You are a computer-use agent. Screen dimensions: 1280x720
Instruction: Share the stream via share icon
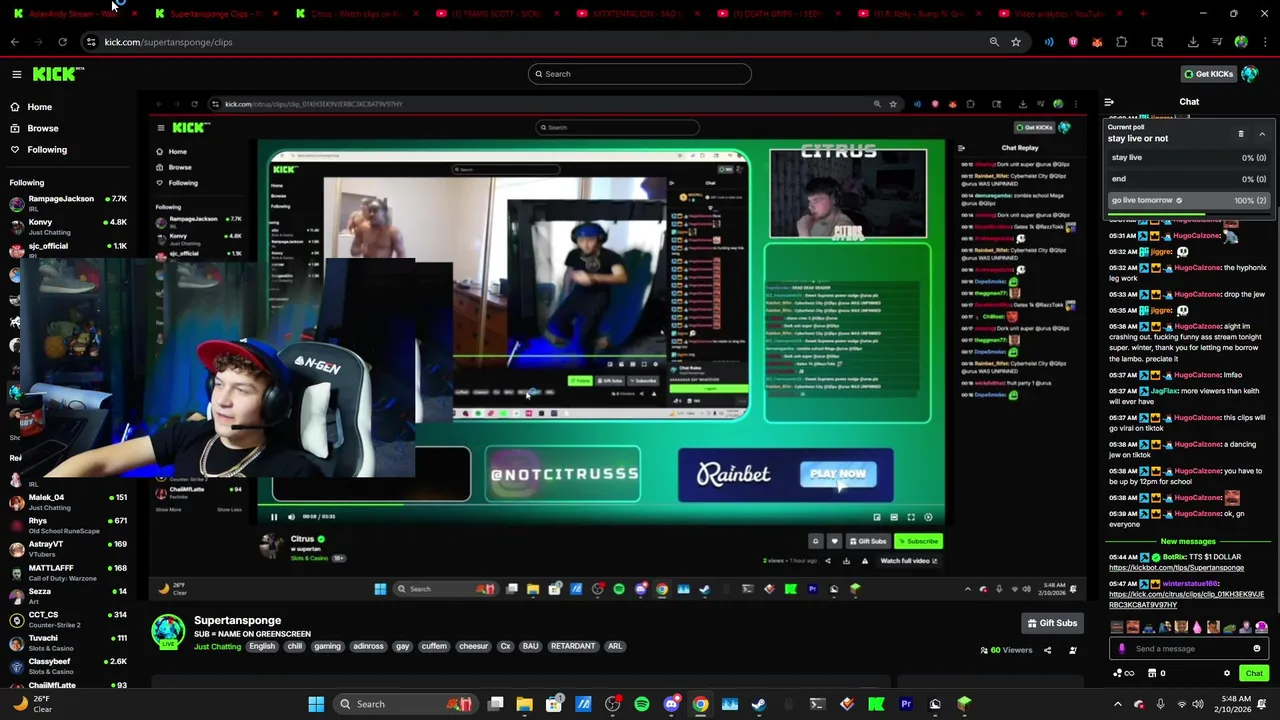point(1047,651)
